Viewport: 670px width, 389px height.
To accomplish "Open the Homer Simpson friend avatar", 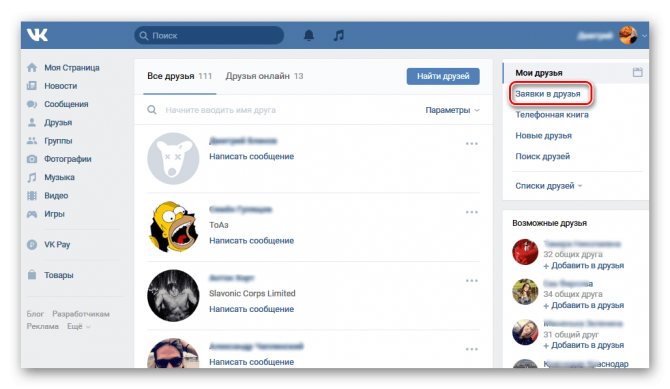I will [173, 227].
